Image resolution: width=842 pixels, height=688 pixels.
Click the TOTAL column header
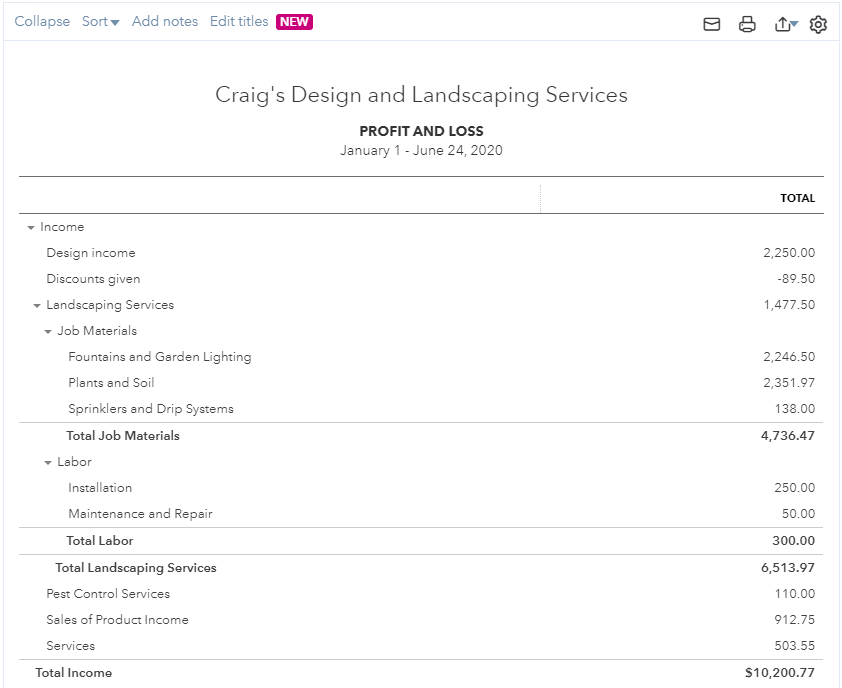pyautogui.click(x=797, y=198)
